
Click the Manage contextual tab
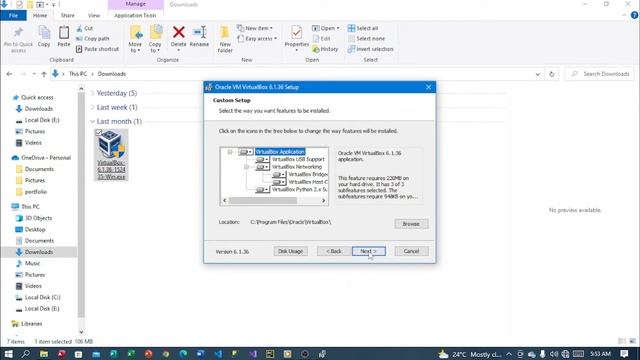click(x=136, y=4)
